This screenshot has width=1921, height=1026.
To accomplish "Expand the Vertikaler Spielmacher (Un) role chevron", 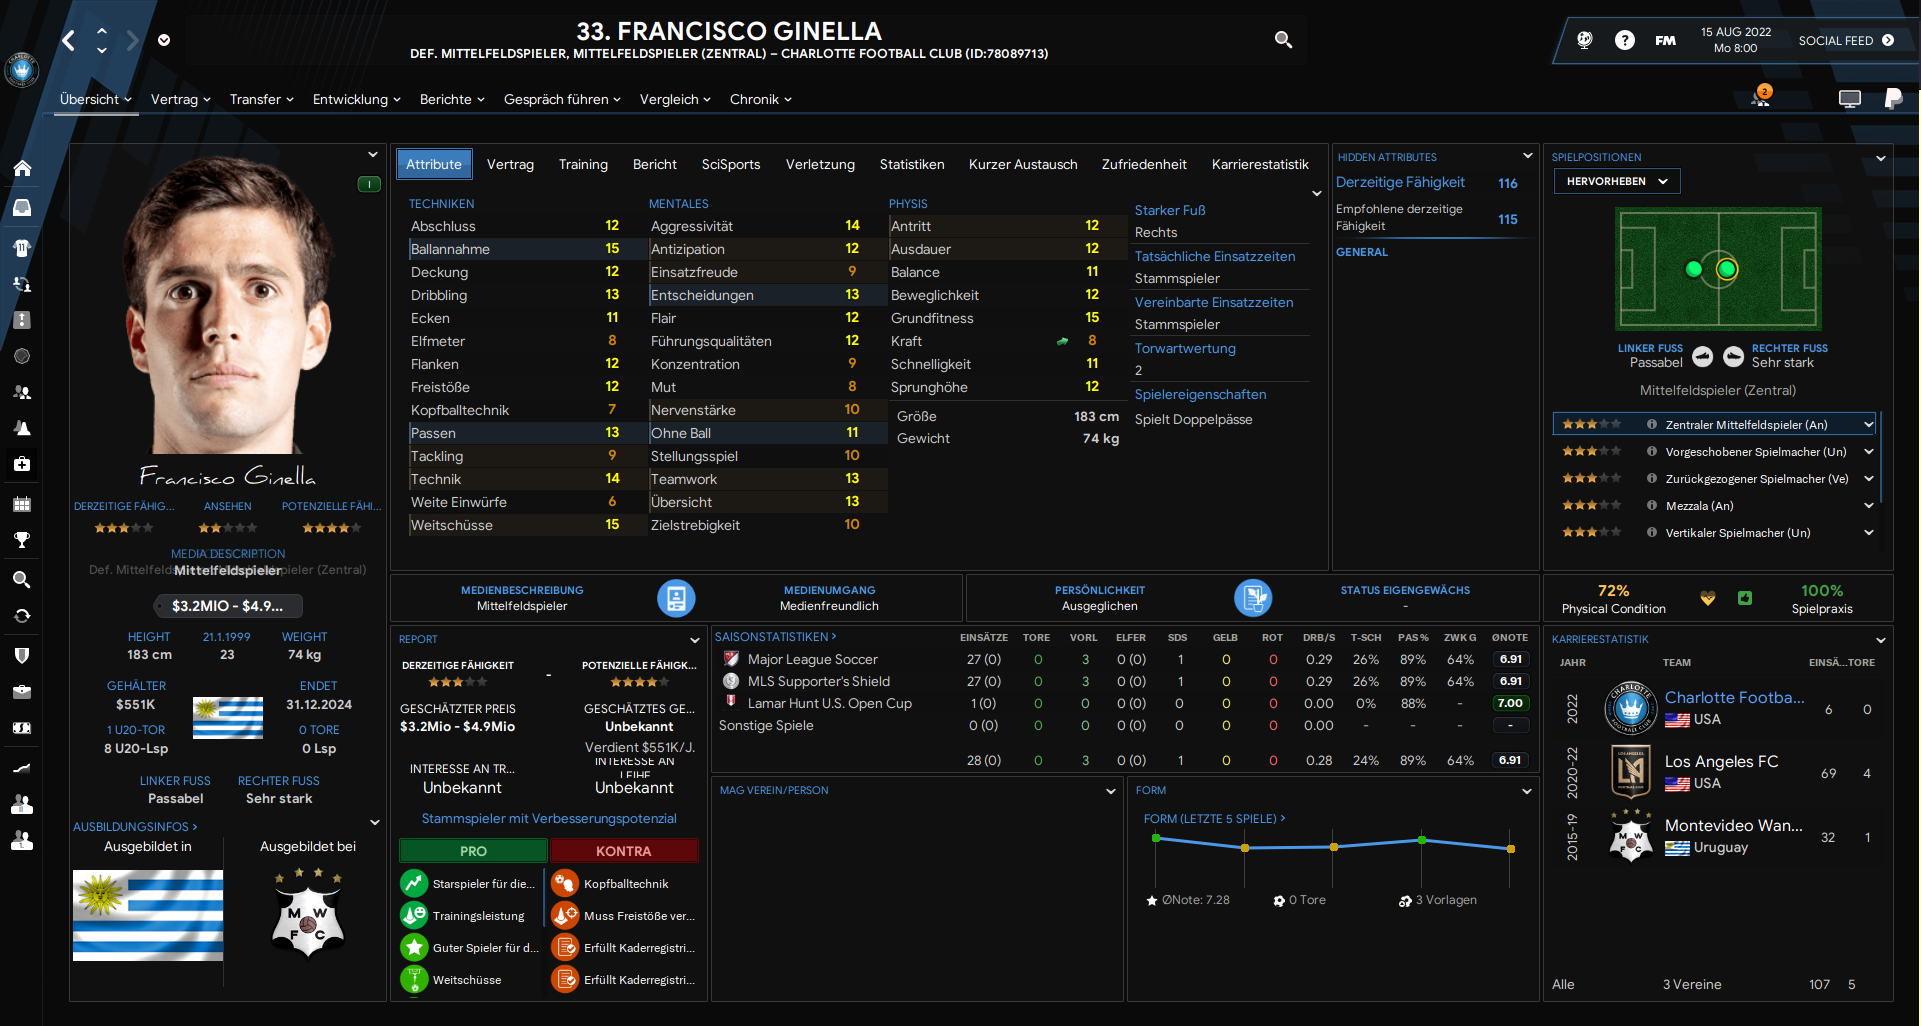I will click(x=1868, y=533).
